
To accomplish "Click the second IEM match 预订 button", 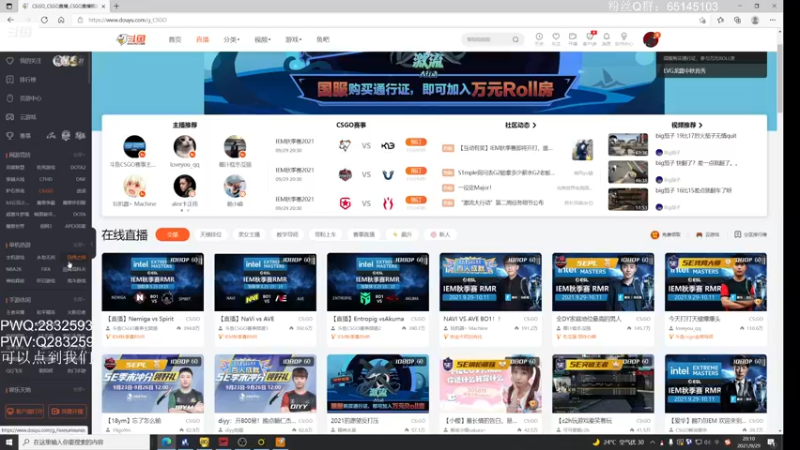I will [416, 171].
